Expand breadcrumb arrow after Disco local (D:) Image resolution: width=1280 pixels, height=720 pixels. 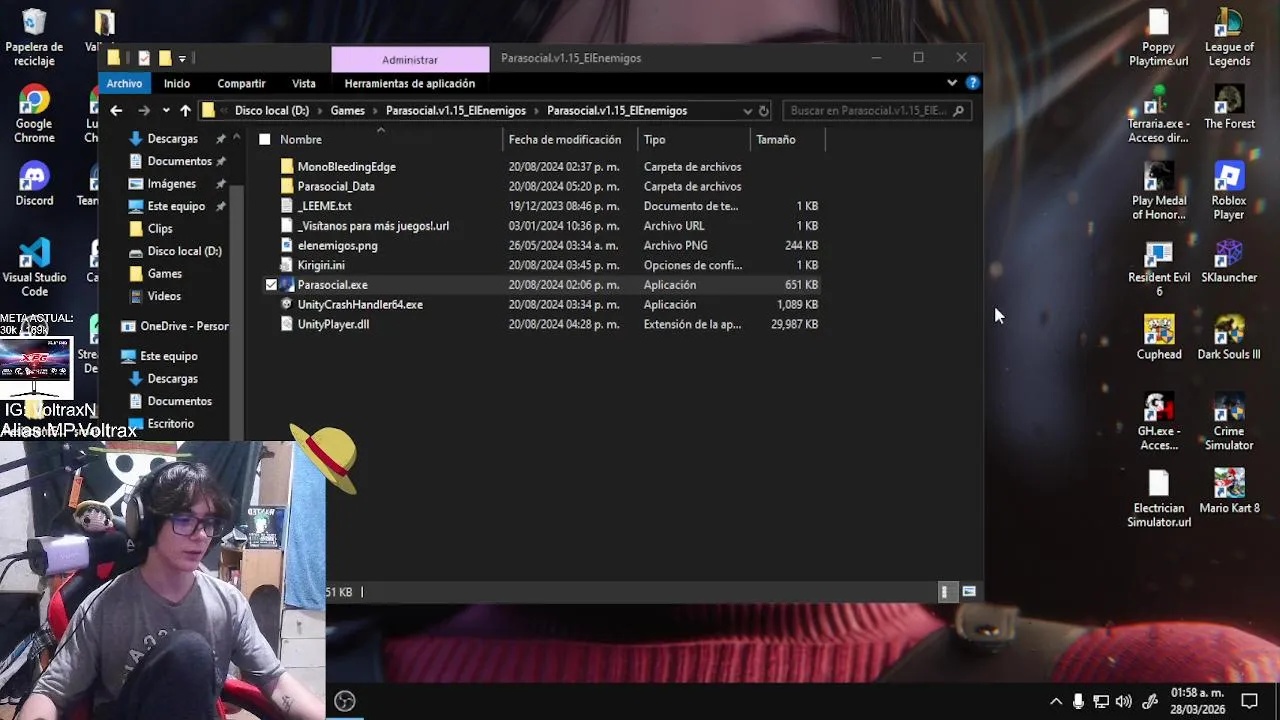pyautogui.click(x=320, y=111)
